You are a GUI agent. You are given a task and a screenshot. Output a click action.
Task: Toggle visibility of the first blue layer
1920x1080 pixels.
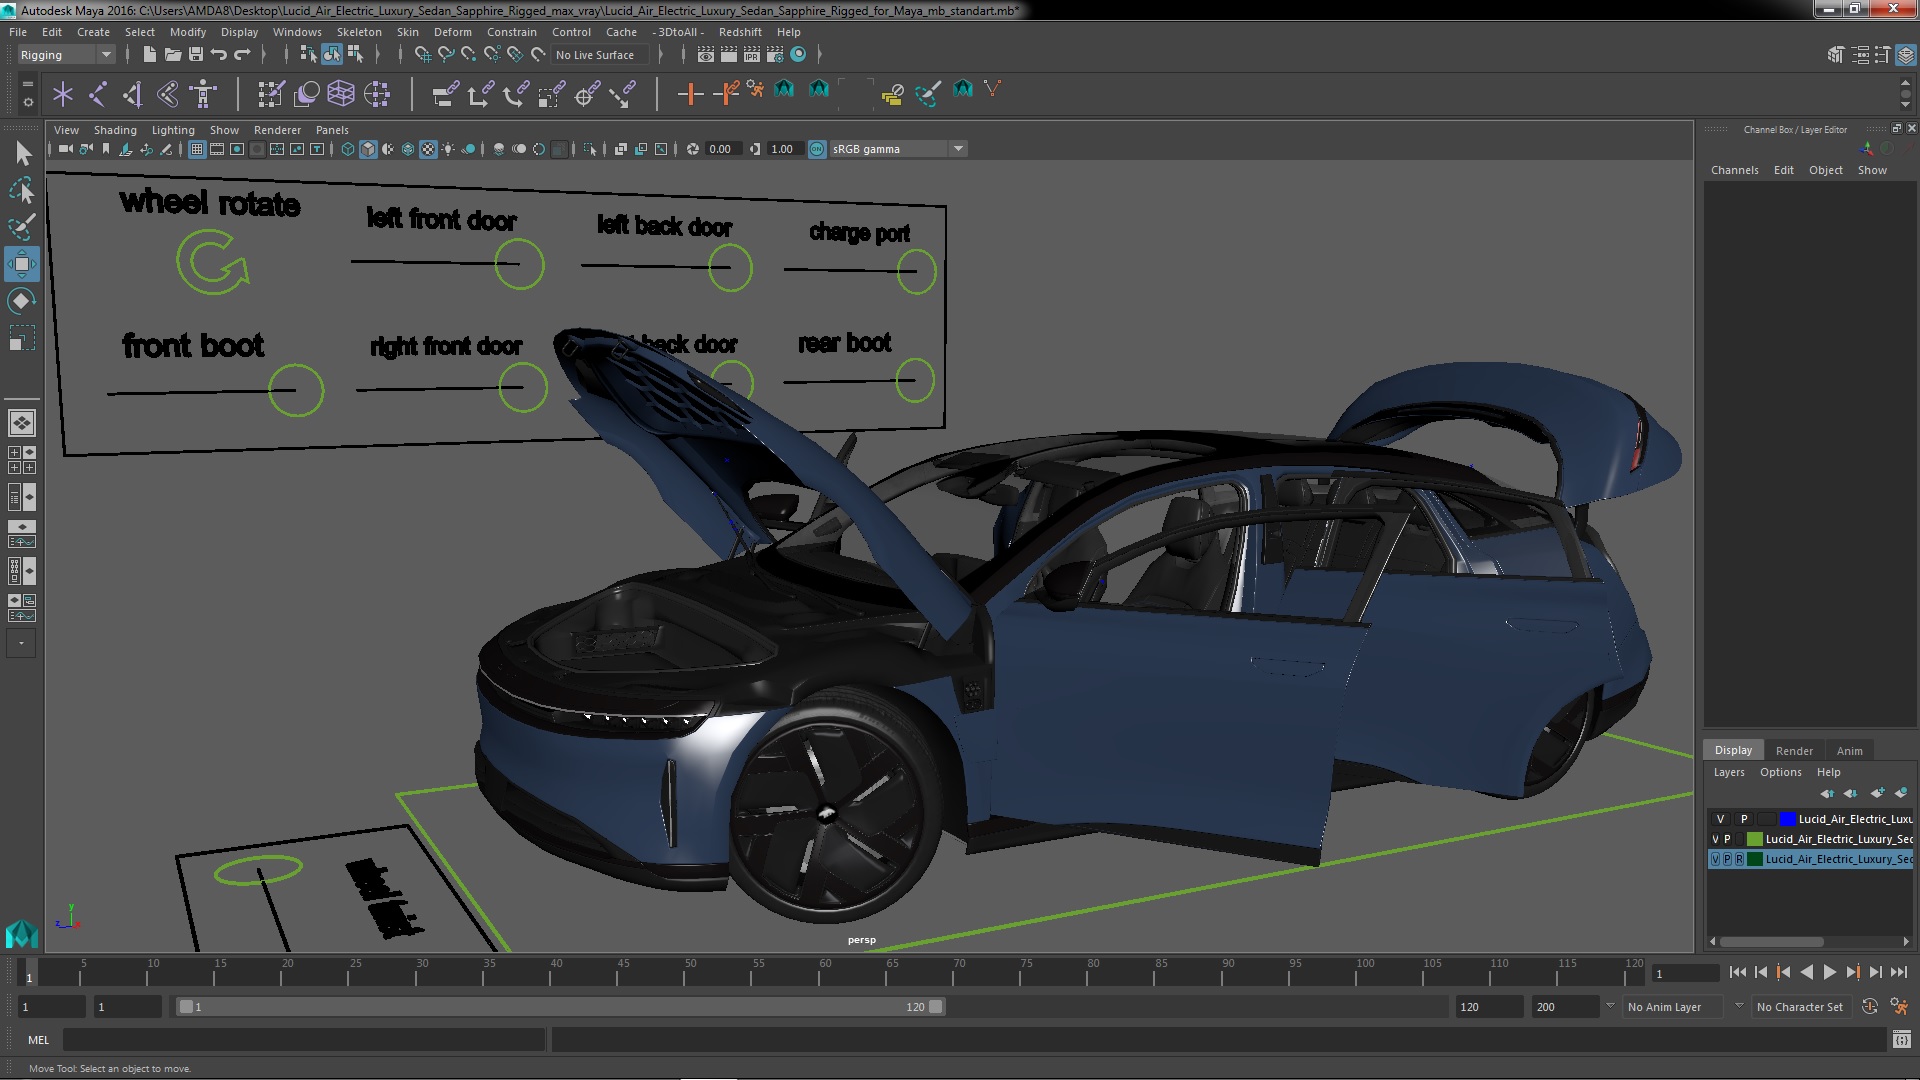1720,819
